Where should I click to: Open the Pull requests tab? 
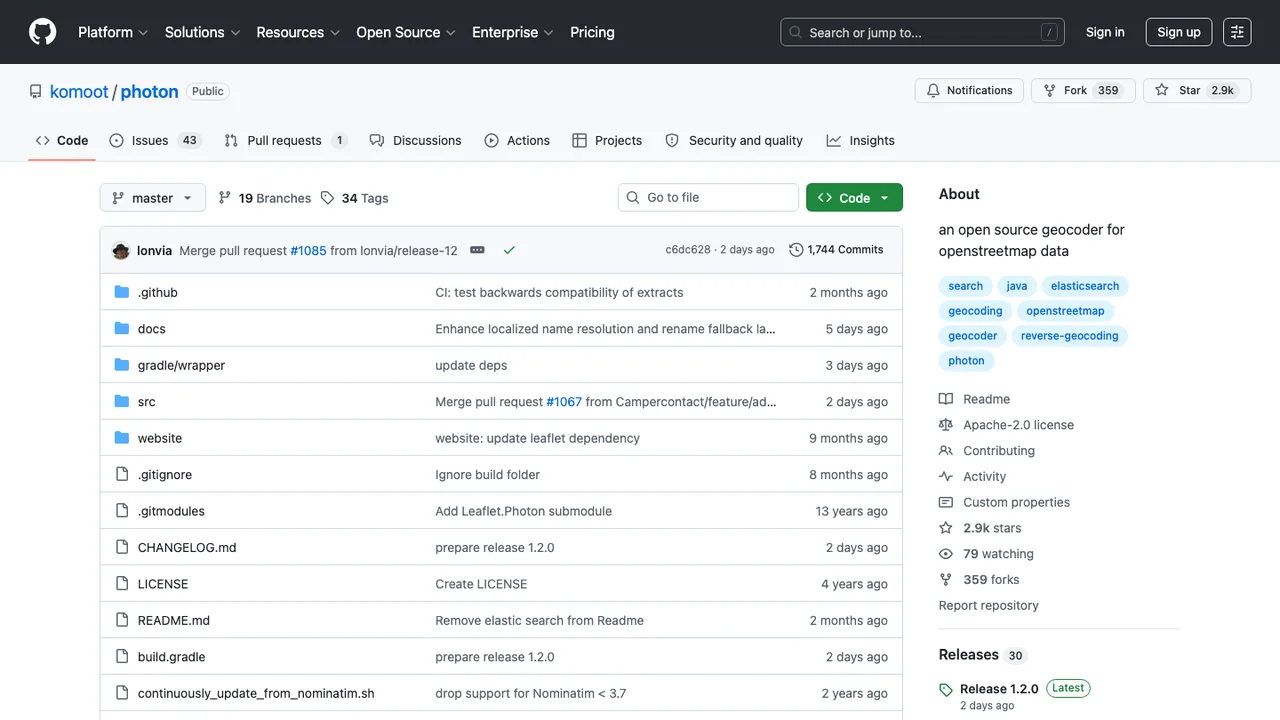tap(285, 141)
